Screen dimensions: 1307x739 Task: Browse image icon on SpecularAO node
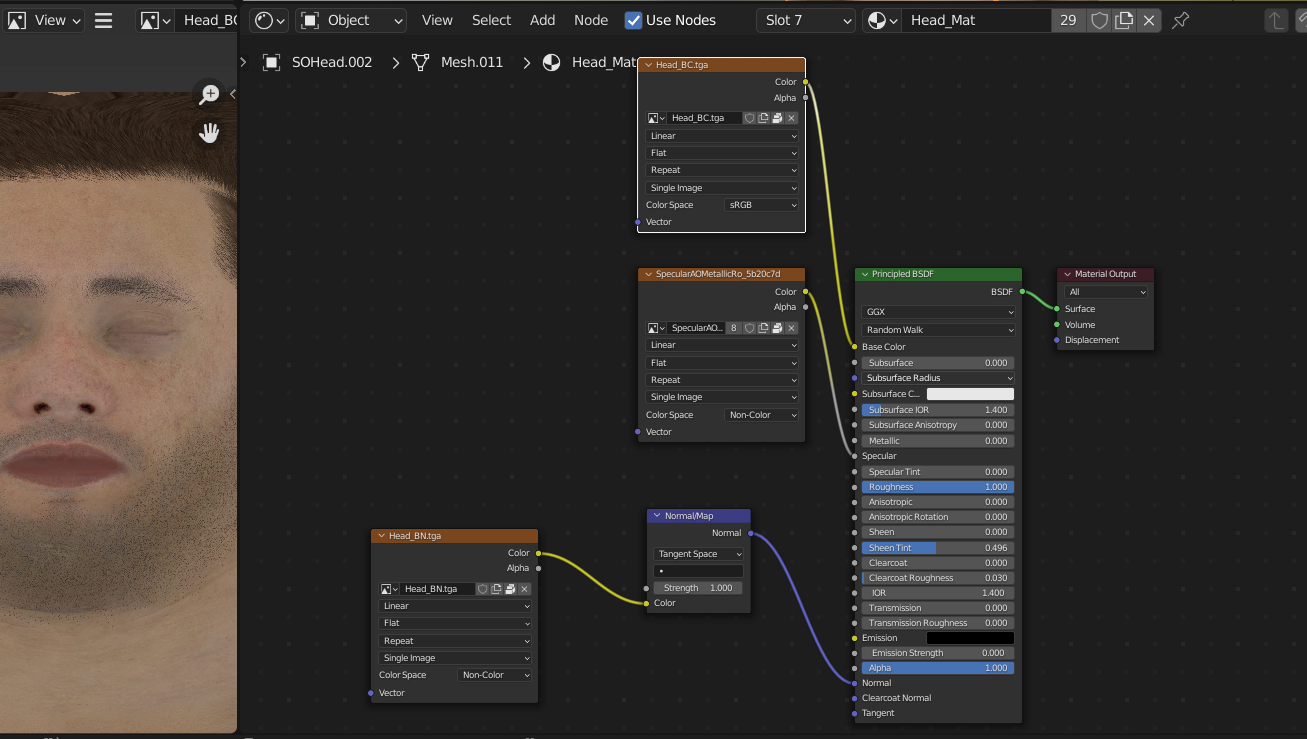(656, 328)
